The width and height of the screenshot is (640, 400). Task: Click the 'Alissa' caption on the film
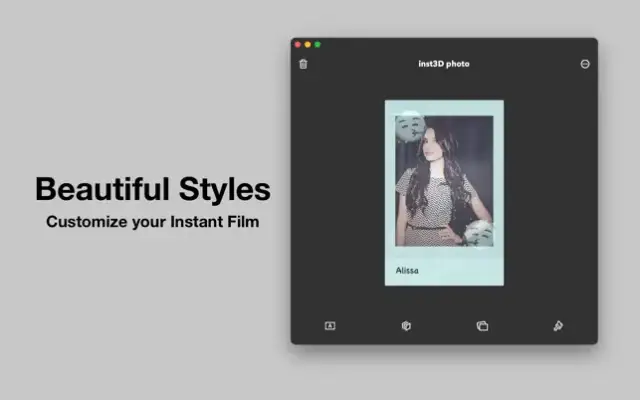pos(407,270)
